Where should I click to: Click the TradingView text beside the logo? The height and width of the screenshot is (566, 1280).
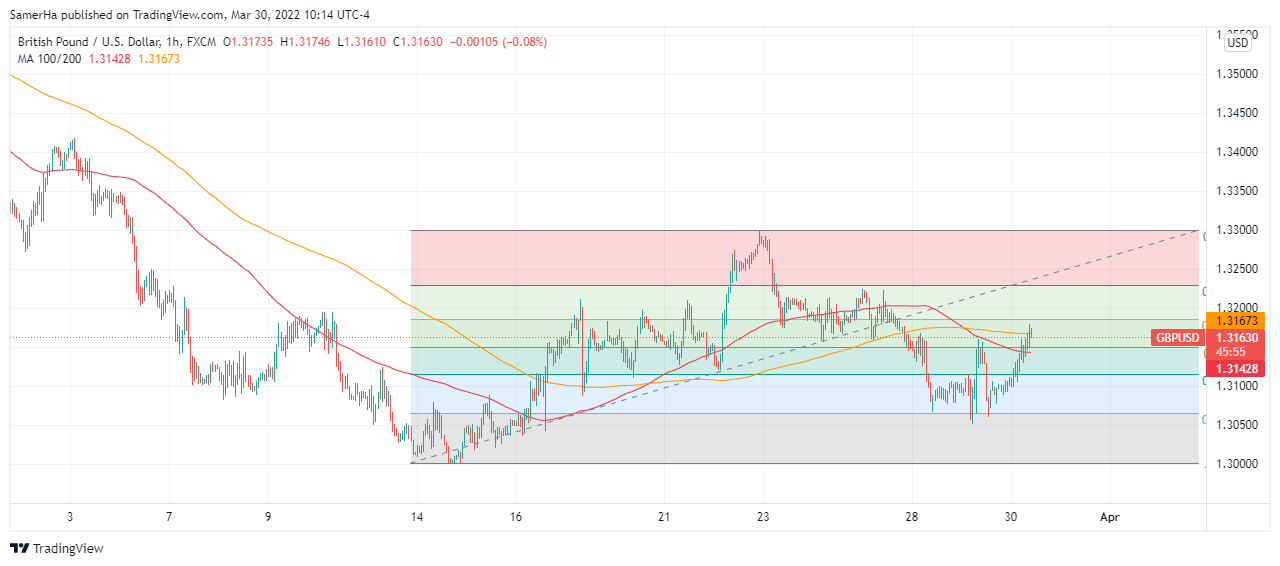68,548
